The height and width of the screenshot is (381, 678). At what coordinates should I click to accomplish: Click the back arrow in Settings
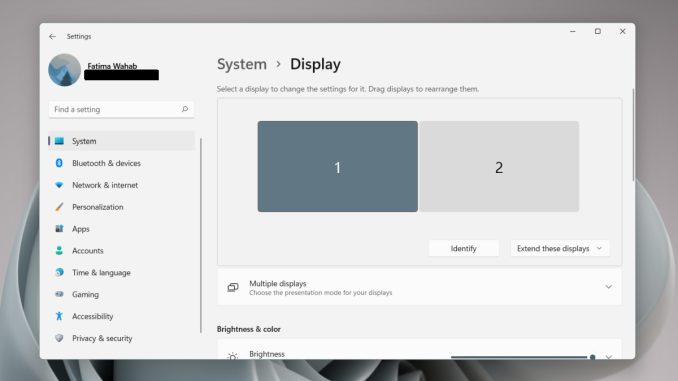pyautogui.click(x=52, y=37)
